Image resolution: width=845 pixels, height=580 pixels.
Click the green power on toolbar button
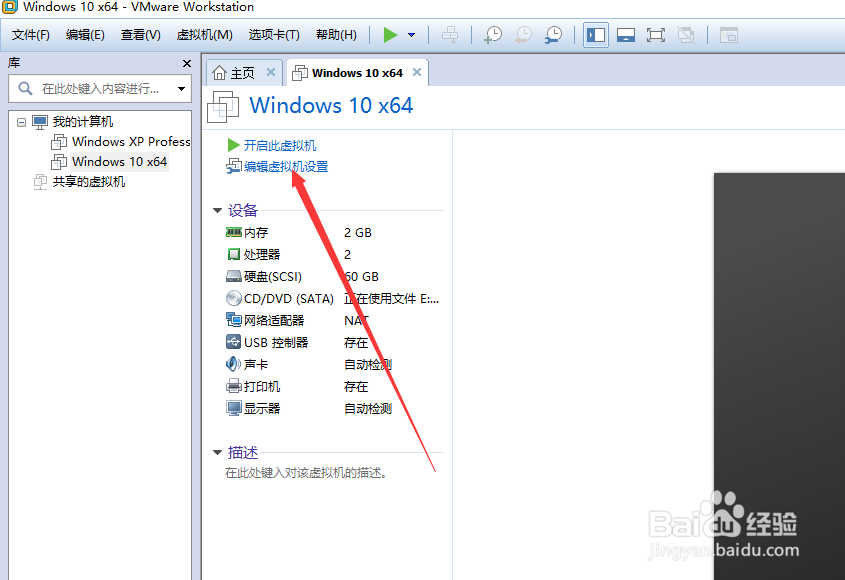coord(390,35)
